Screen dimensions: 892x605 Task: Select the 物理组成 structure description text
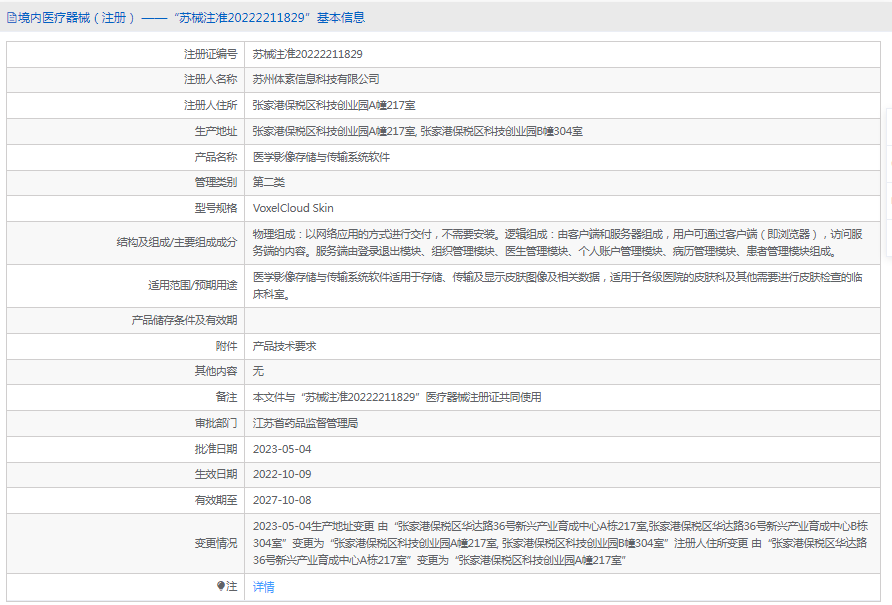click(558, 242)
